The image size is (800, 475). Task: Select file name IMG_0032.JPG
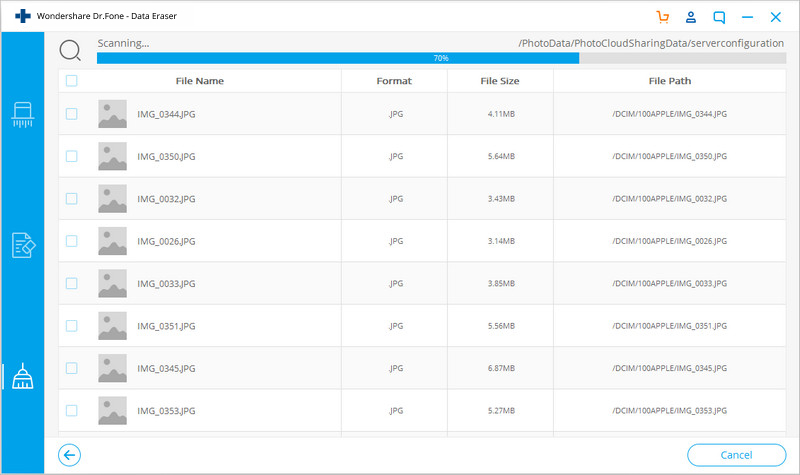click(166, 199)
